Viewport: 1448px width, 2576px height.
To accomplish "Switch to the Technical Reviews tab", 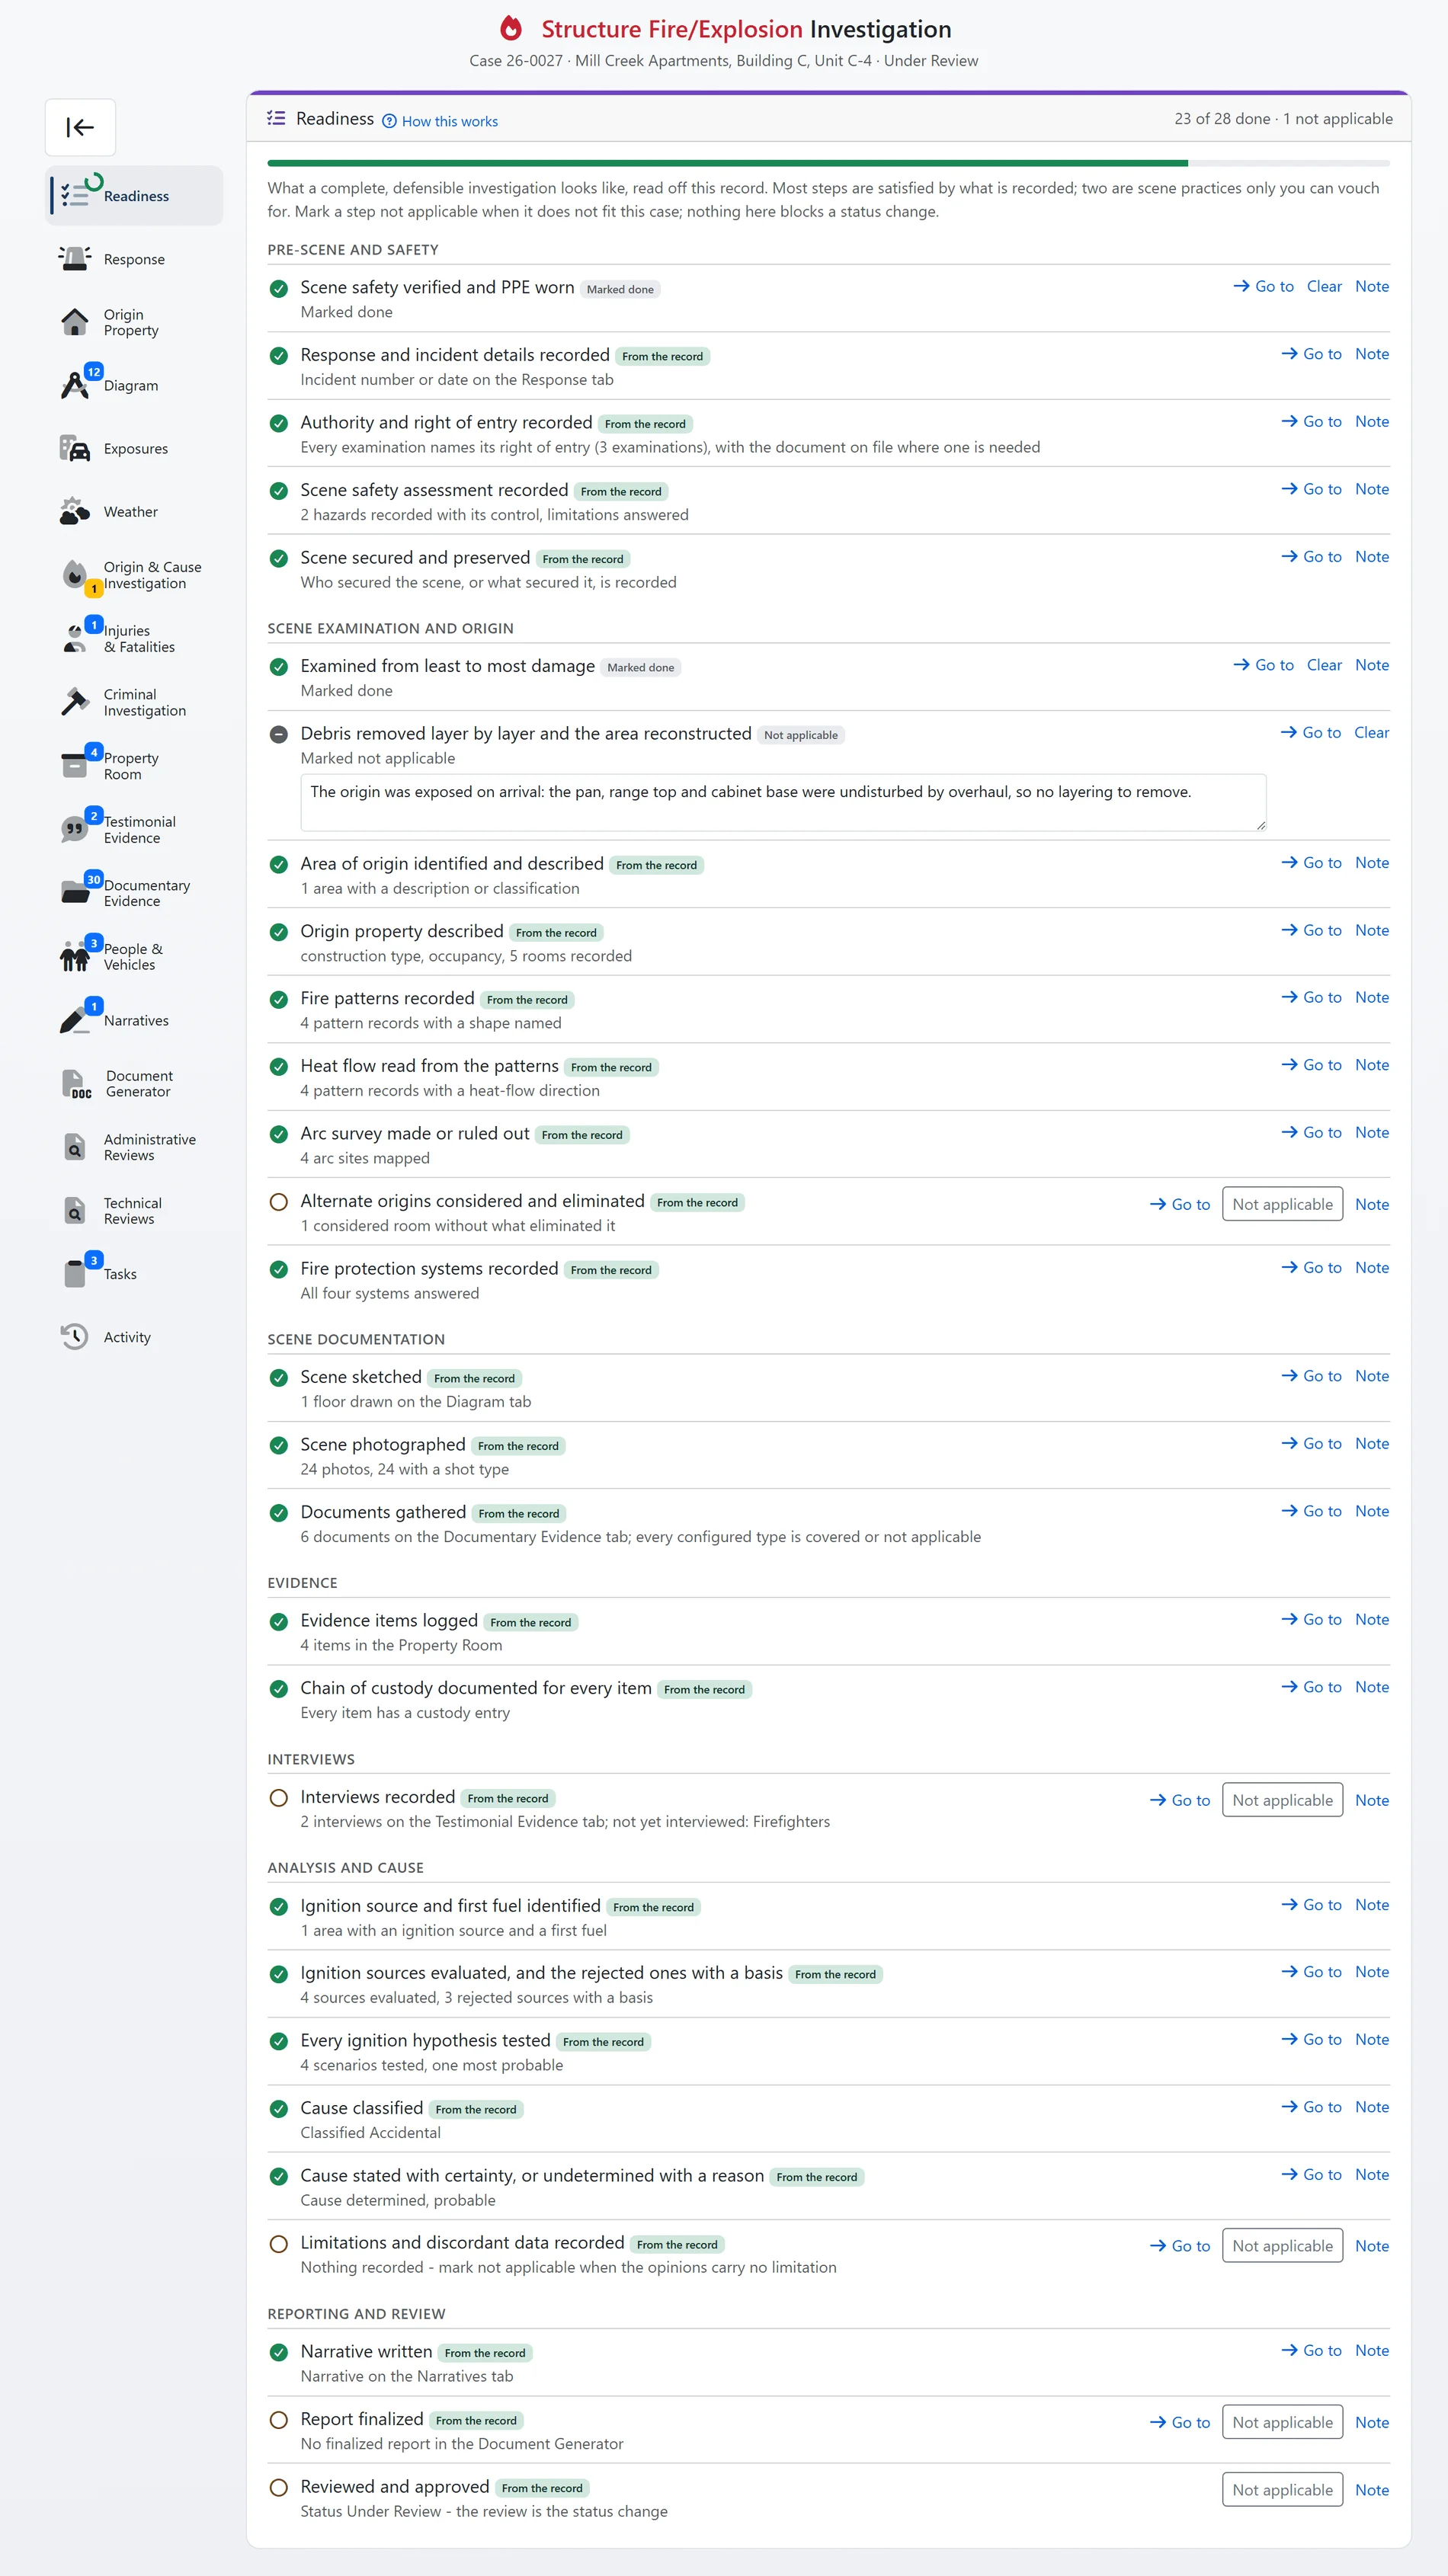I will (136, 1211).
